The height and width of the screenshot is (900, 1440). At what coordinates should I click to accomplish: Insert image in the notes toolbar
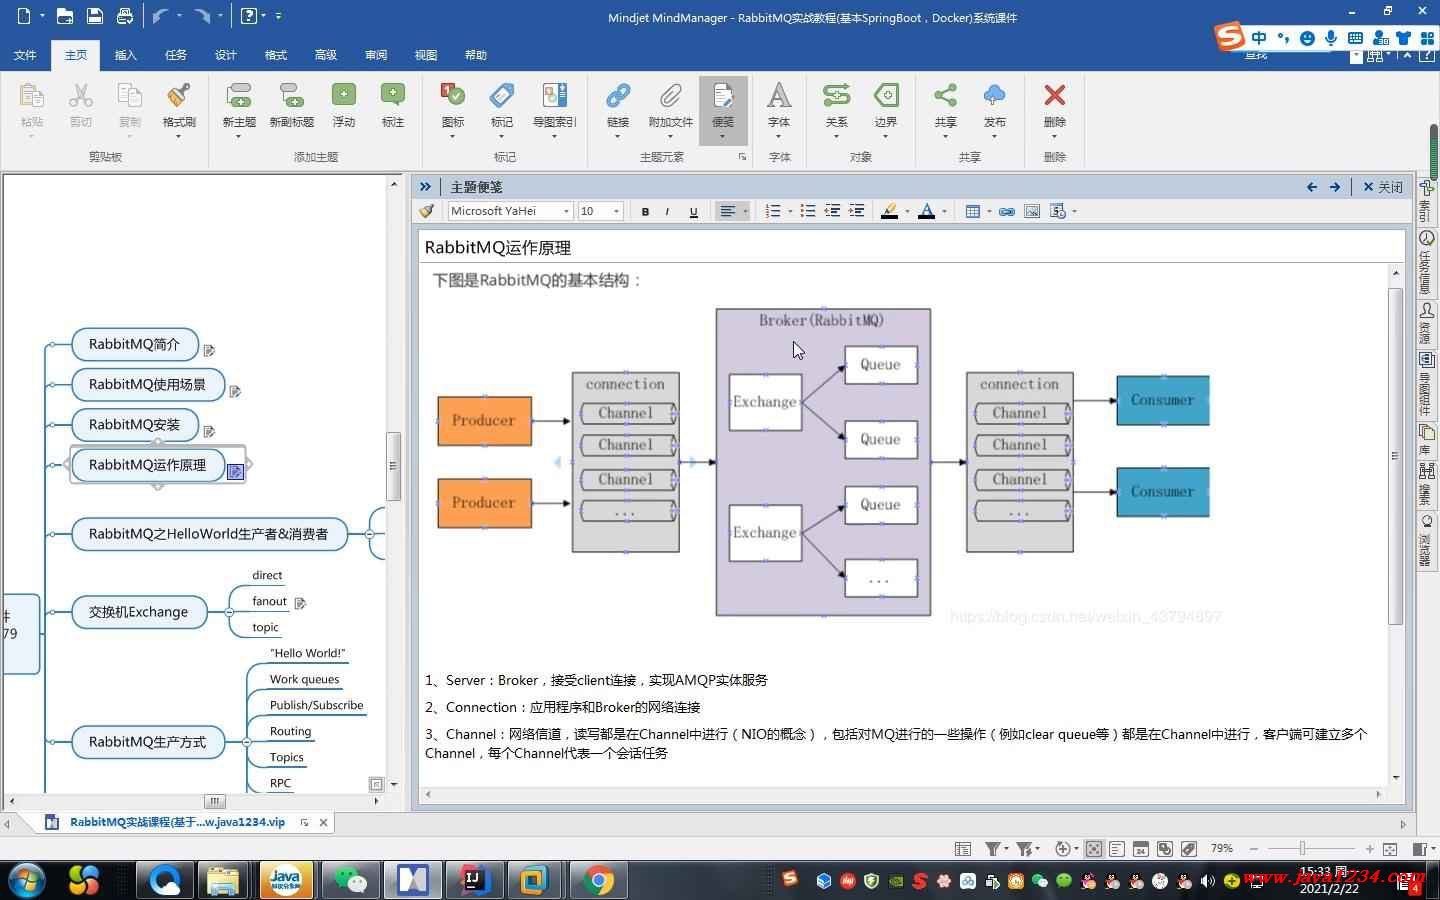pos(1032,211)
